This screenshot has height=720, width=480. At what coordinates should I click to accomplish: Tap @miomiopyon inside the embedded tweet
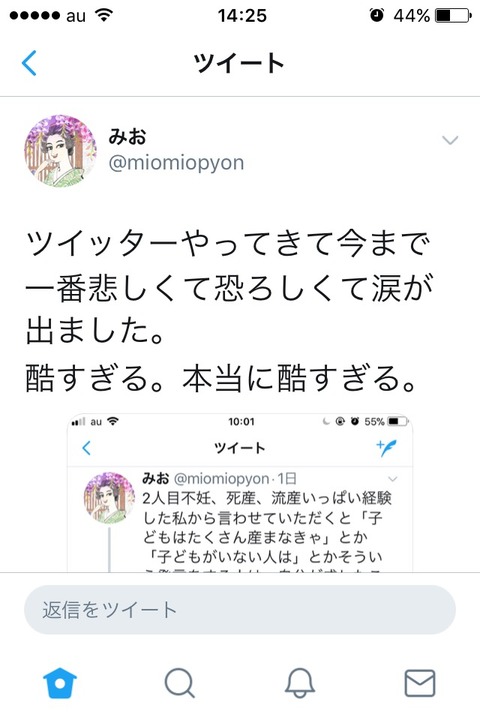pyautogui.click(x=221, y=479)
